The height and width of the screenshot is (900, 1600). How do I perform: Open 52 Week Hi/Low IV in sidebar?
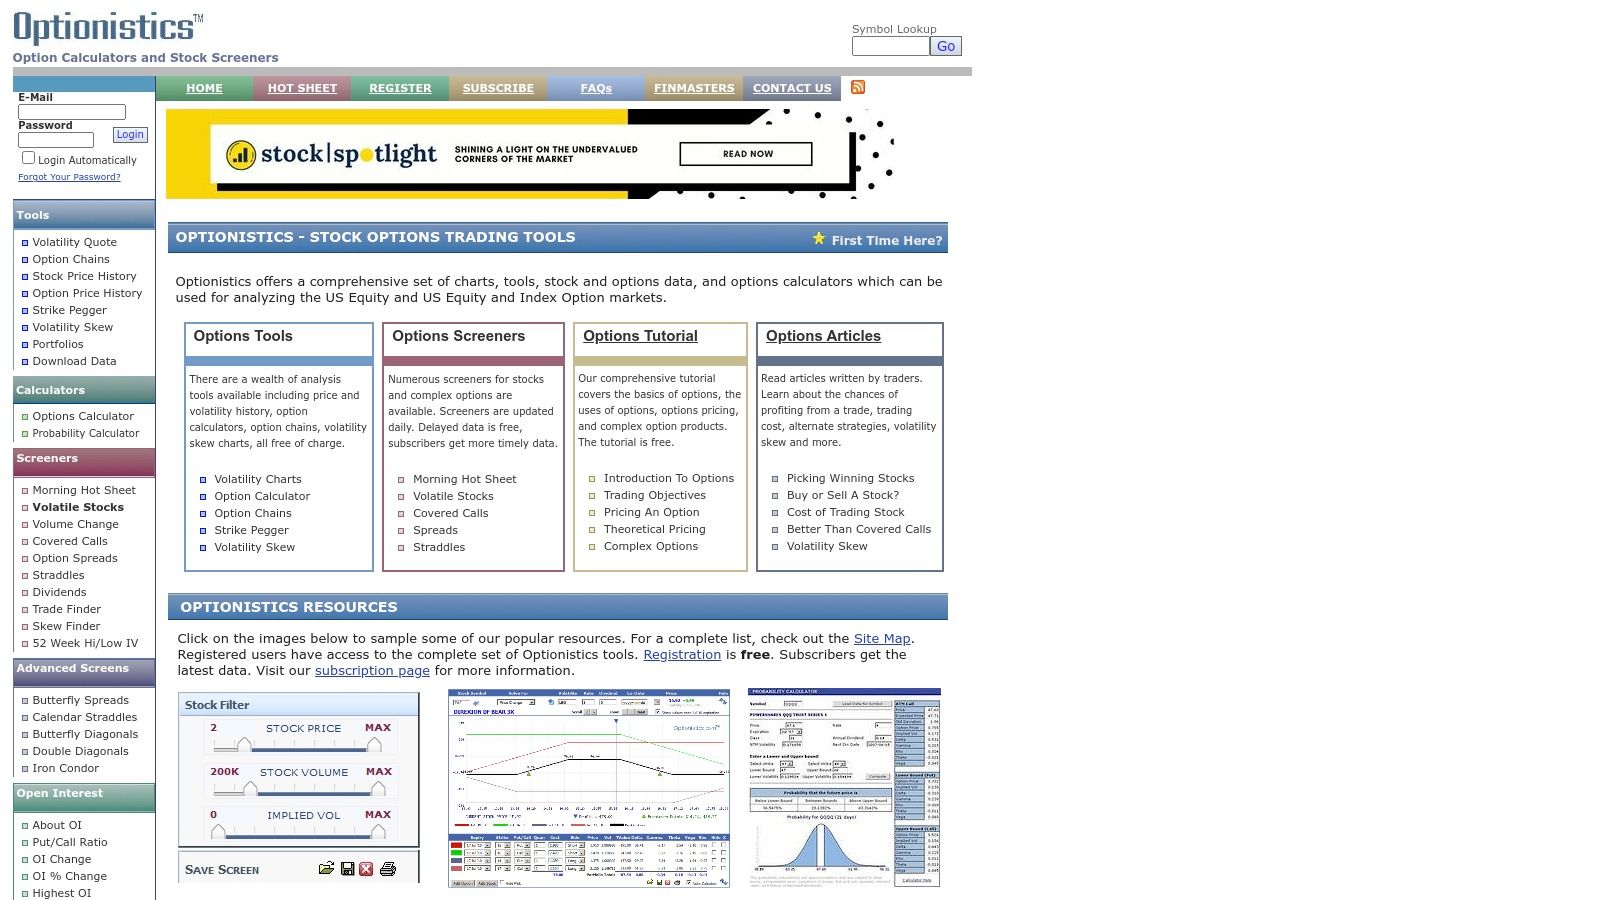[85, 643]
